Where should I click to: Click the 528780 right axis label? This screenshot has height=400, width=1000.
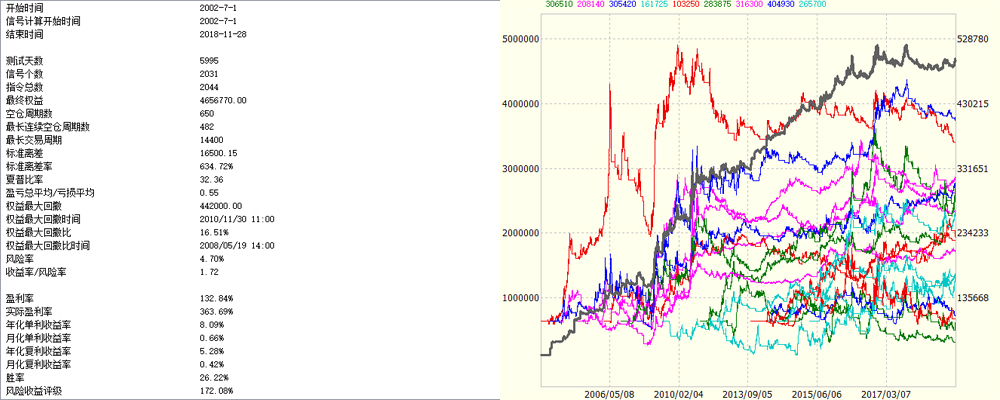(x=979, y=39)
